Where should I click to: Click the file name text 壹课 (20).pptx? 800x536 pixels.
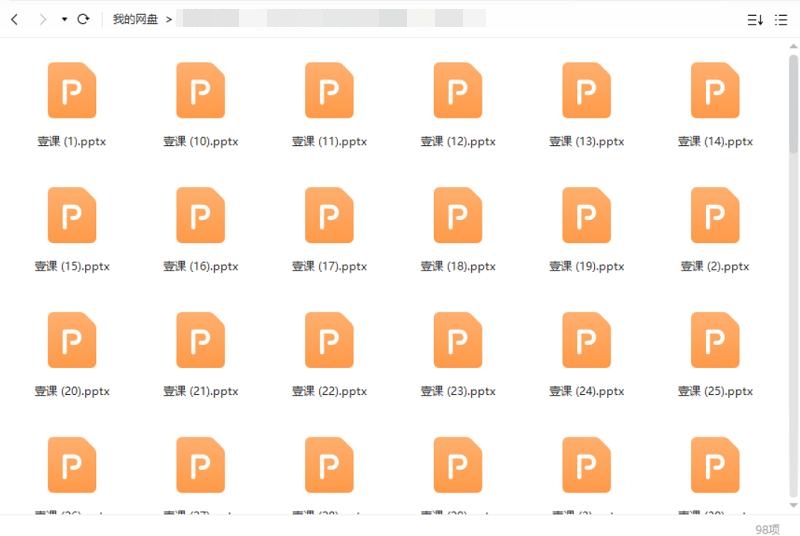point(72,392)
